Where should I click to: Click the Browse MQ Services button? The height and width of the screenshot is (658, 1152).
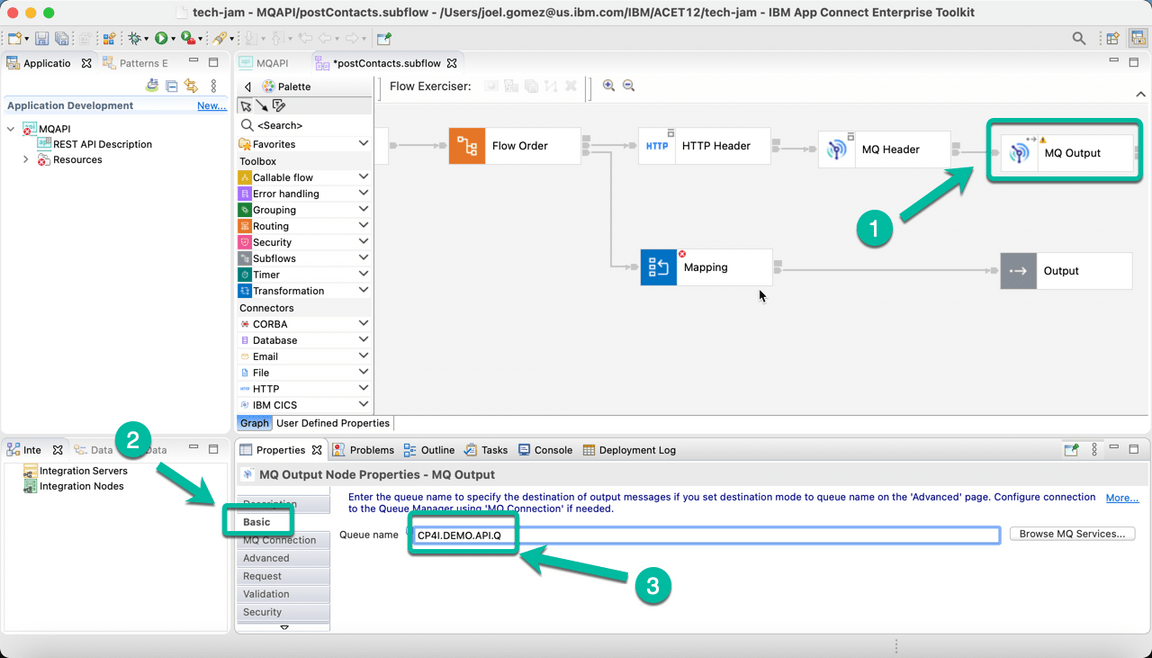pyautogui.click(x=1071, y=533)
